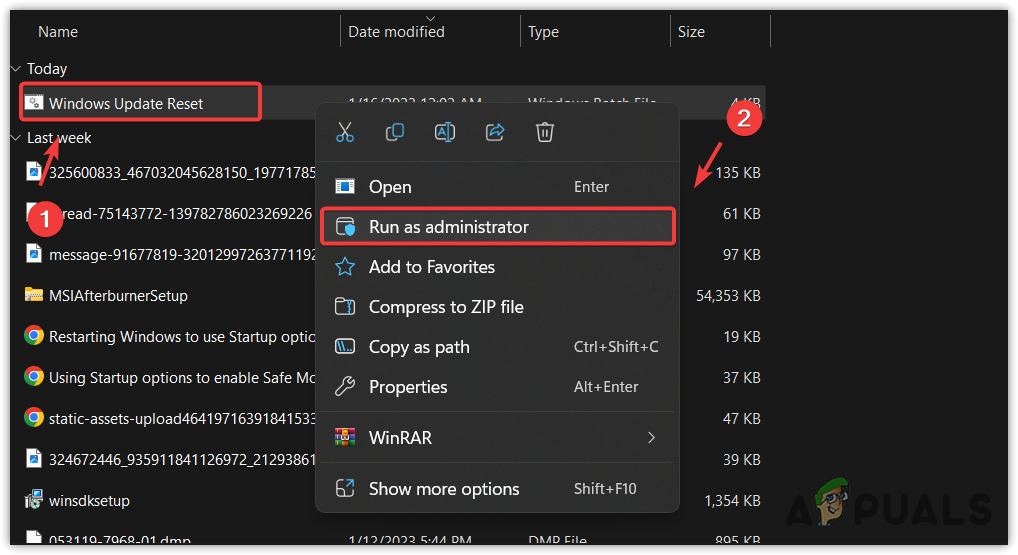The image size is (1018, 555).
Task: Collapse the Today group
Action: coord(15,69)
